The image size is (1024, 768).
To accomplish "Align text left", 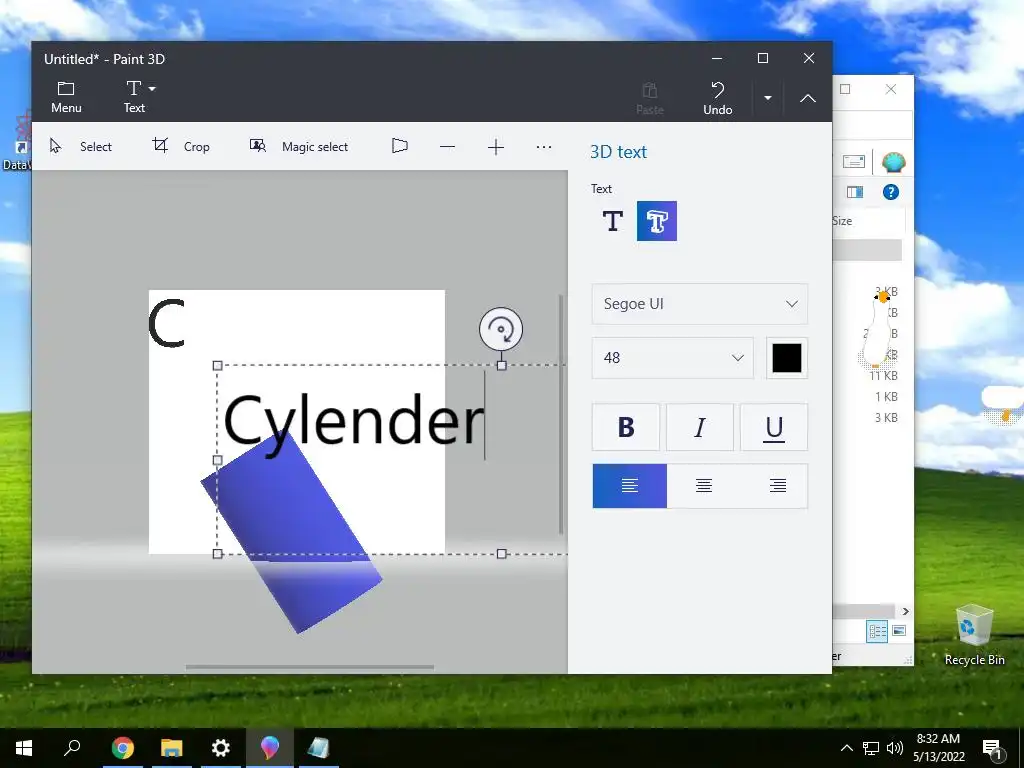I will [630, 486].
